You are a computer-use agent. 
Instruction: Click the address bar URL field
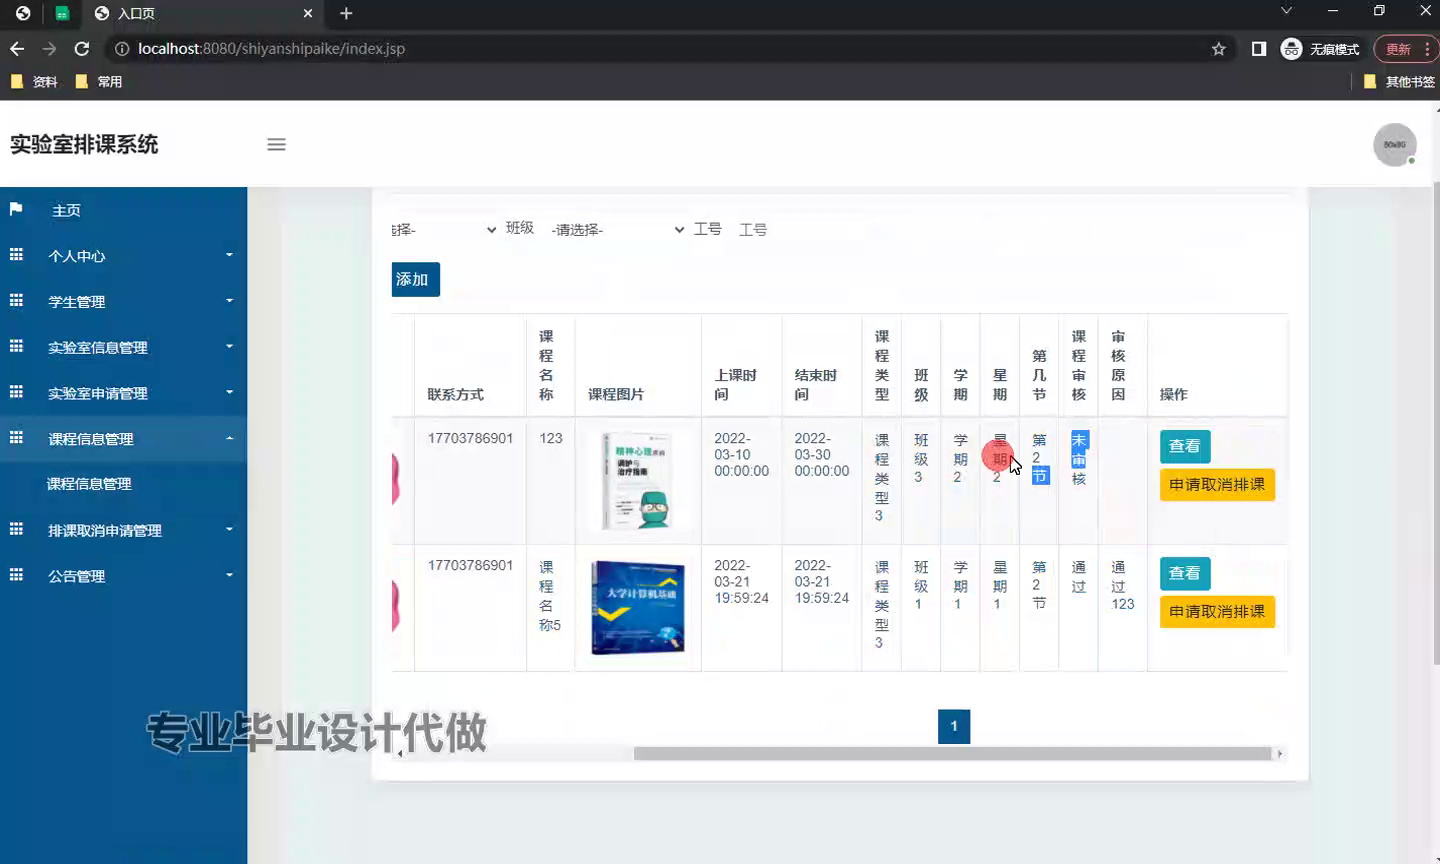click(660, 49)
